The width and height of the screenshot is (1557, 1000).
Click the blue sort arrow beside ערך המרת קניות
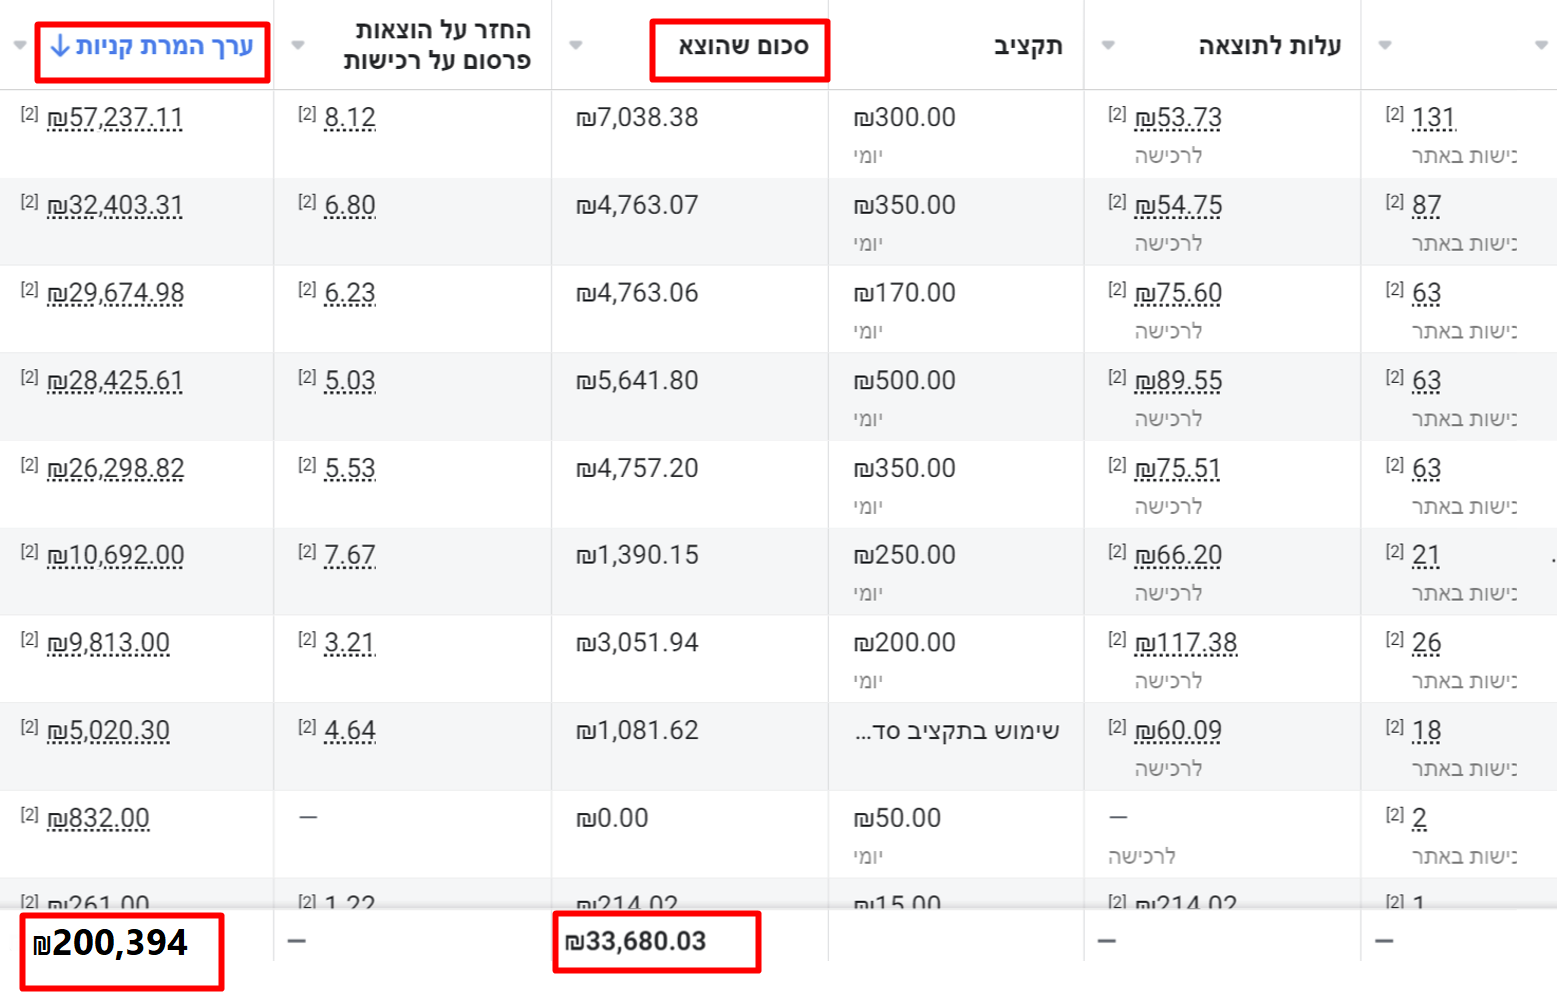(60, 46)
